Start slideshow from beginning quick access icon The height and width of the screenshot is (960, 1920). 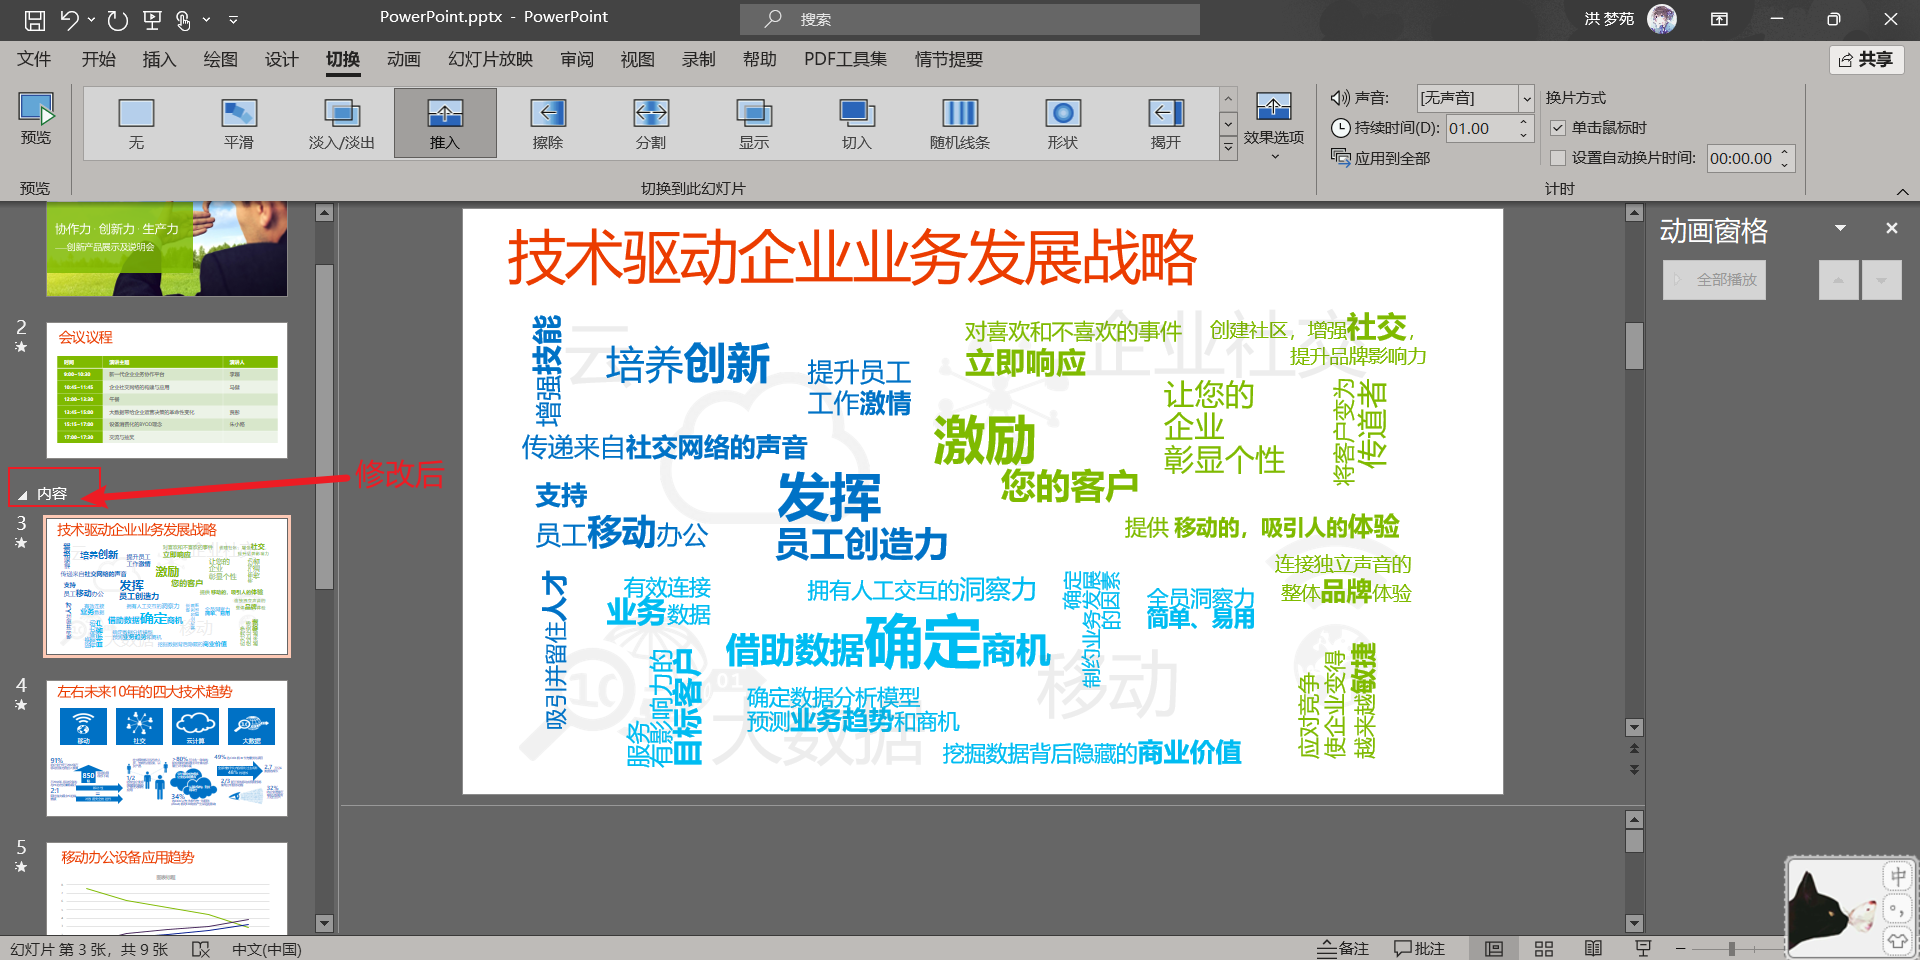pyautogui.click(x=152, y=19)
